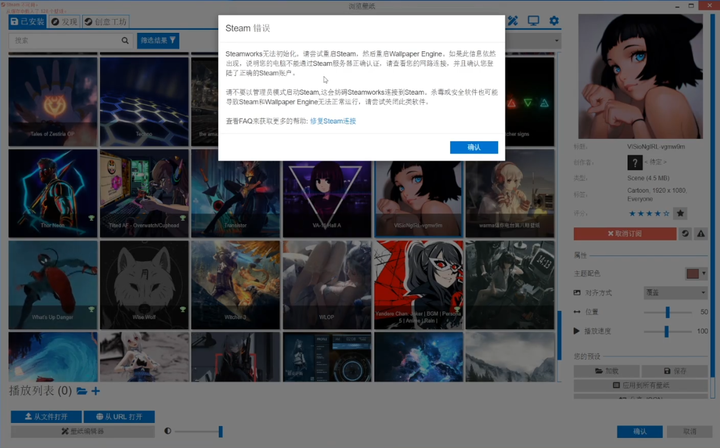Adjust the 播放速度 playback speed slider
The height and width of the screenshot is (448, 720).
(668, 331)
